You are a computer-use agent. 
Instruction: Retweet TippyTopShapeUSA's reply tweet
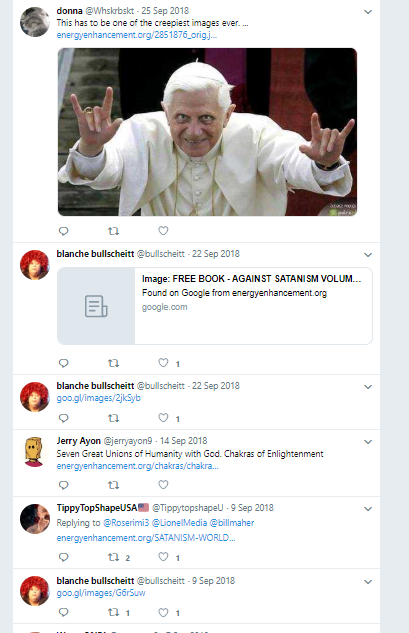(113, 557)
